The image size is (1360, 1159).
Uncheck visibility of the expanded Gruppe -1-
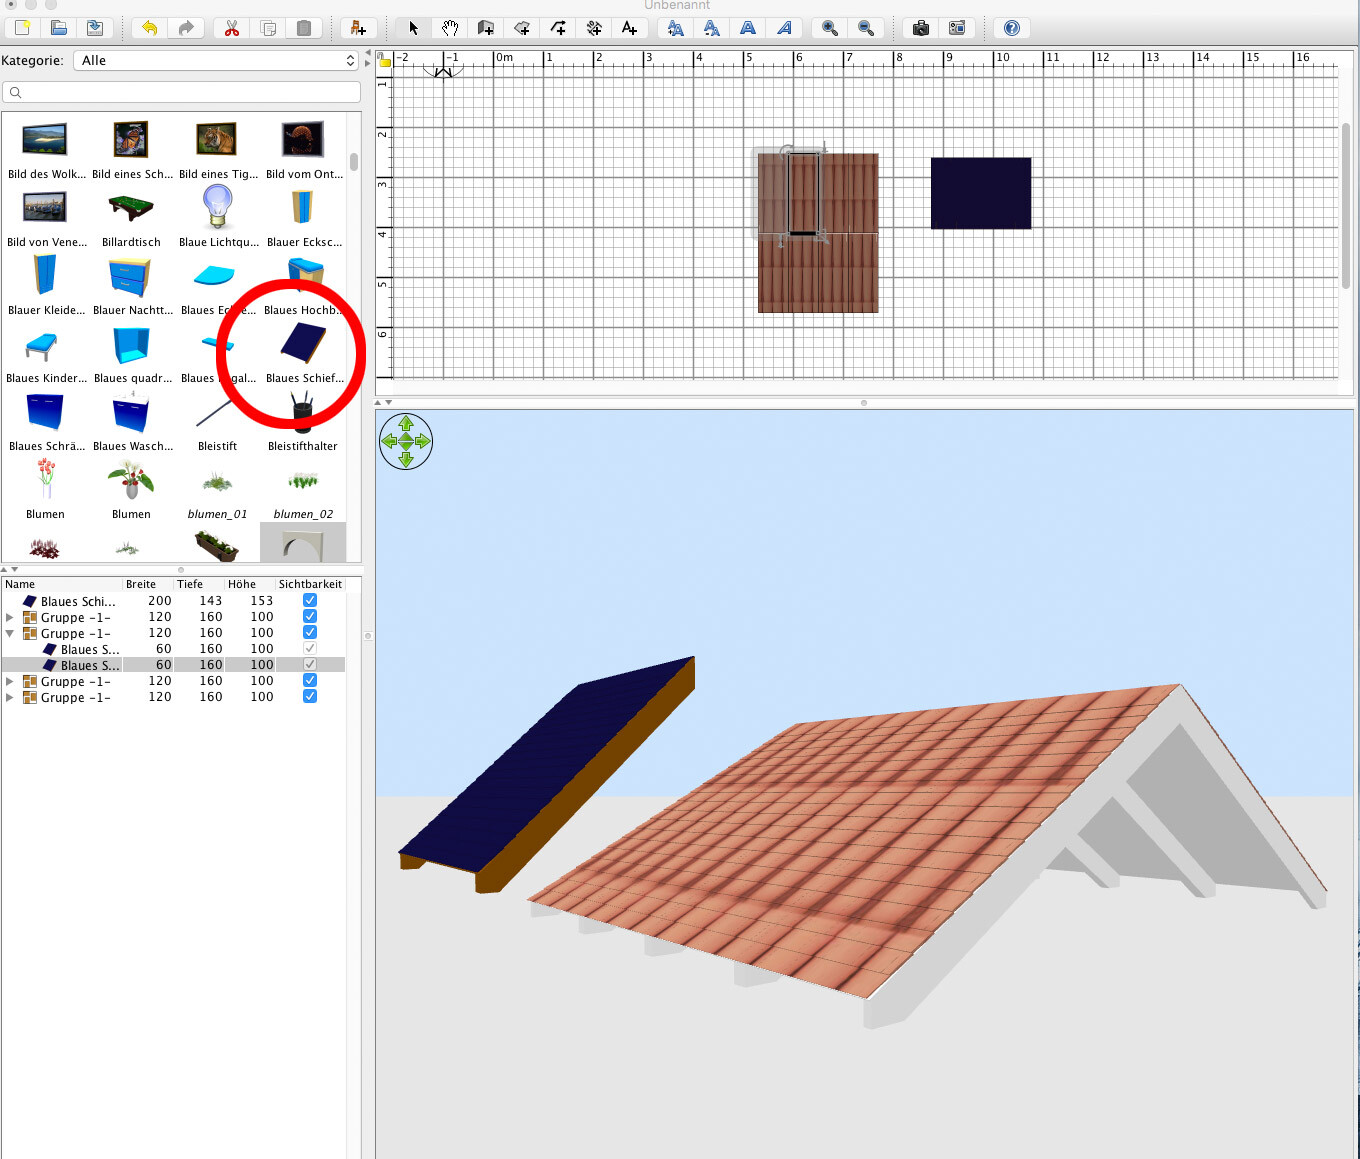point(310,633)
